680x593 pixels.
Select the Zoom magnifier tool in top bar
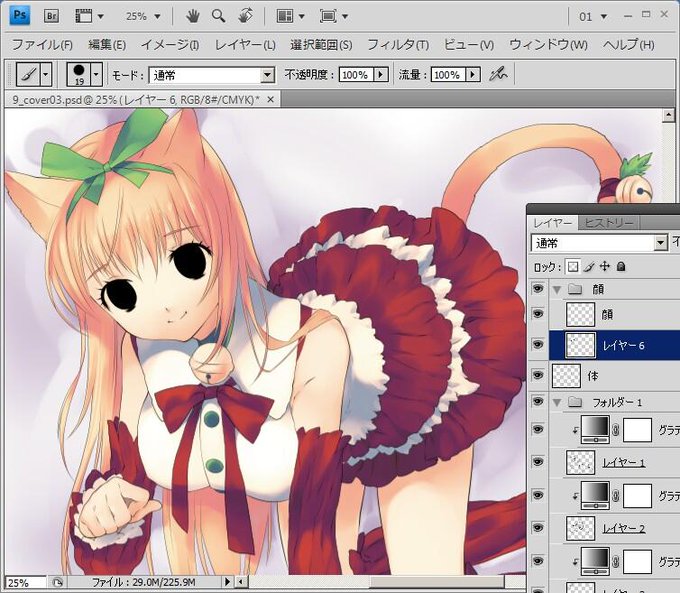pyautogui.click(x=218, y=16)
